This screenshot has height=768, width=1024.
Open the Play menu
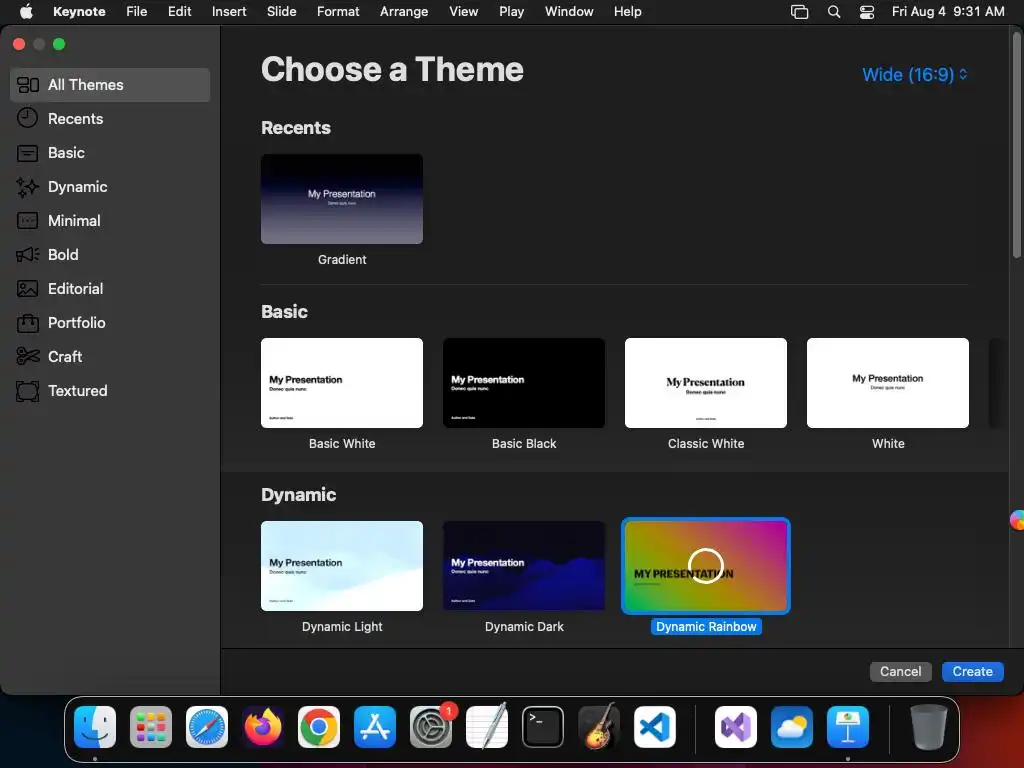(x=511, y=11)
